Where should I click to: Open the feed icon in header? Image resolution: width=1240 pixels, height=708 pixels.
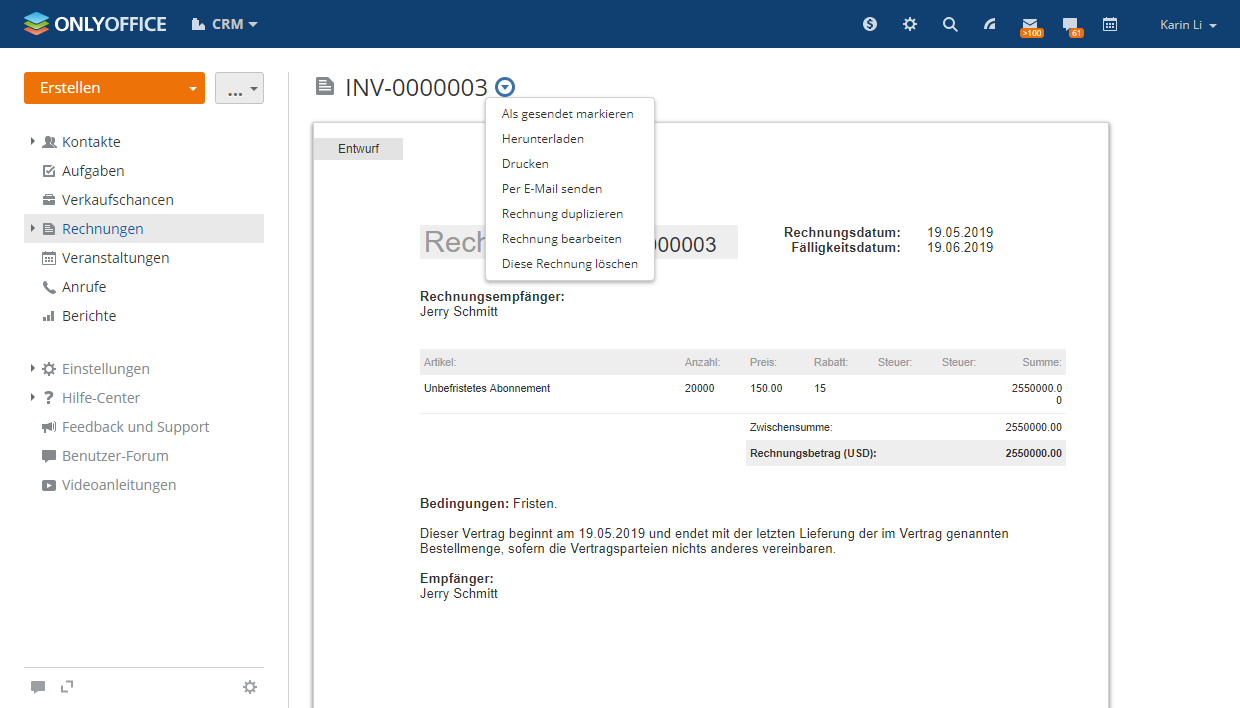coord(990,24)
